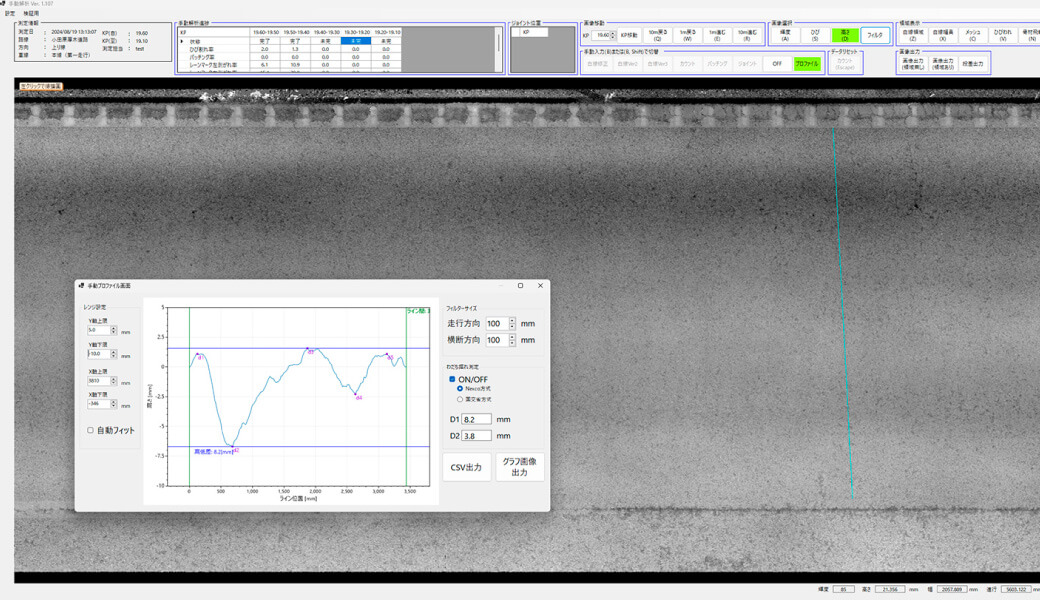Increase the 走行方向 filter size stepper
Screen dimensions: 1040x600
pos(511,319)
